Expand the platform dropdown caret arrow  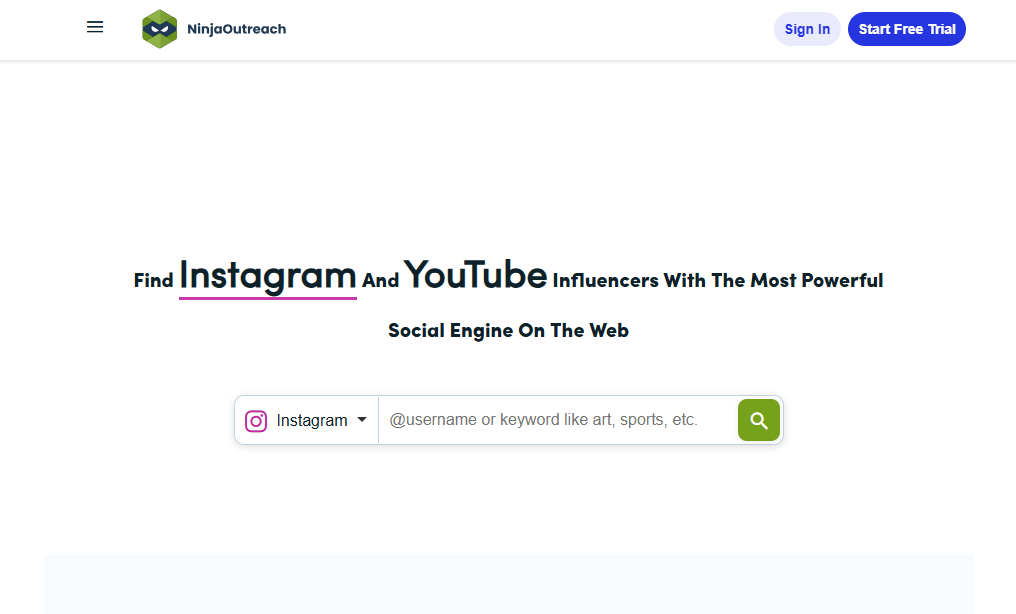point(362,420)
